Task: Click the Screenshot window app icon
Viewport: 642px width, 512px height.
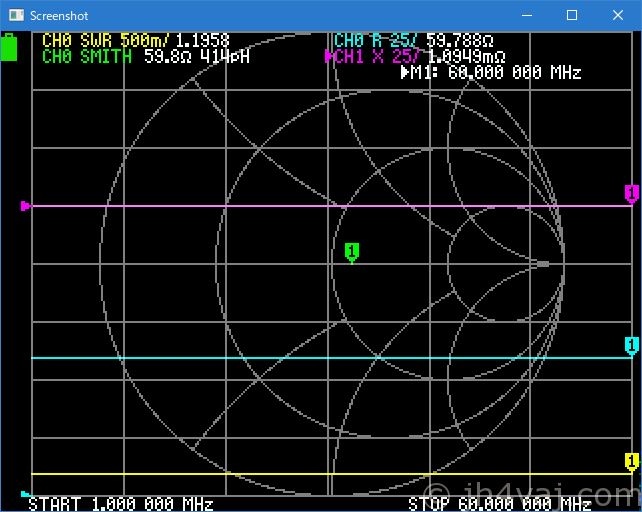Action: click(16, 16)
